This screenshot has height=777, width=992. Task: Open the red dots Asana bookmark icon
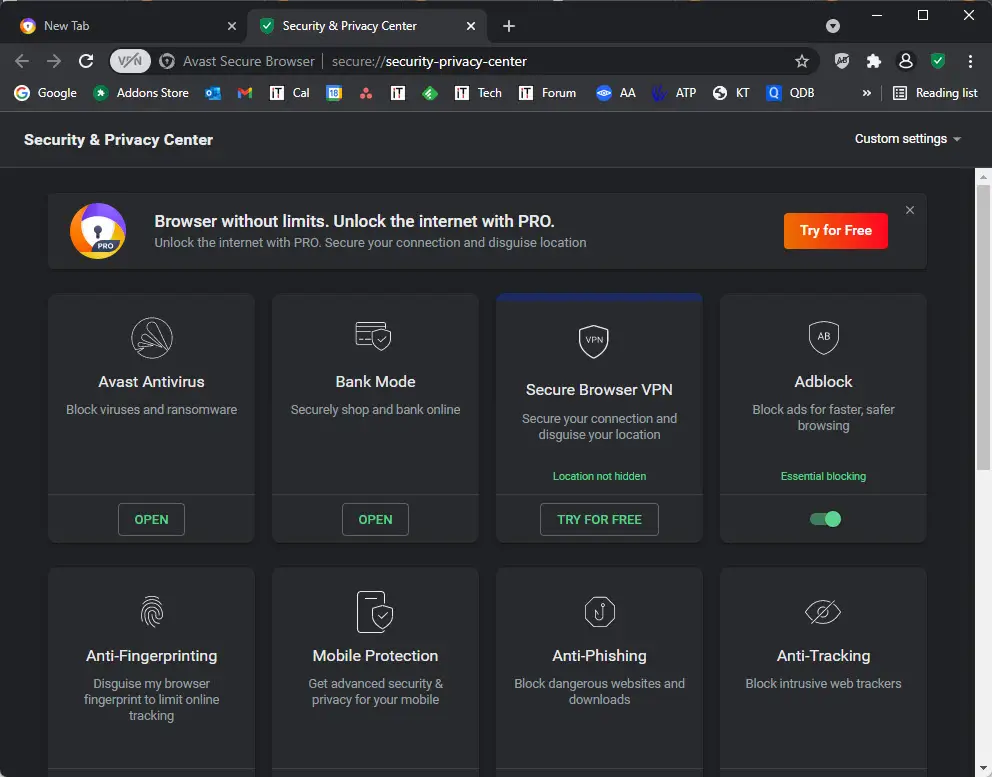(x=366, y=93)
